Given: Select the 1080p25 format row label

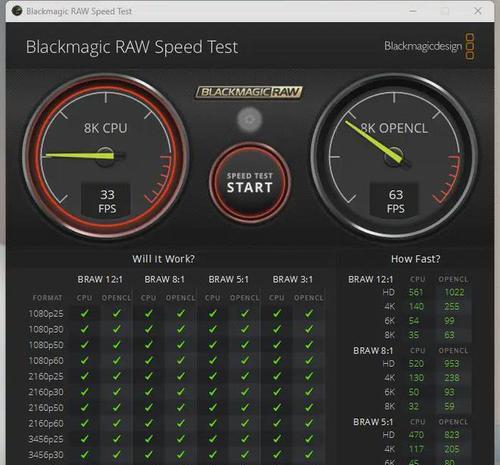Looking at the screenshot, I should pyautogui.click(x=46, y=314).
